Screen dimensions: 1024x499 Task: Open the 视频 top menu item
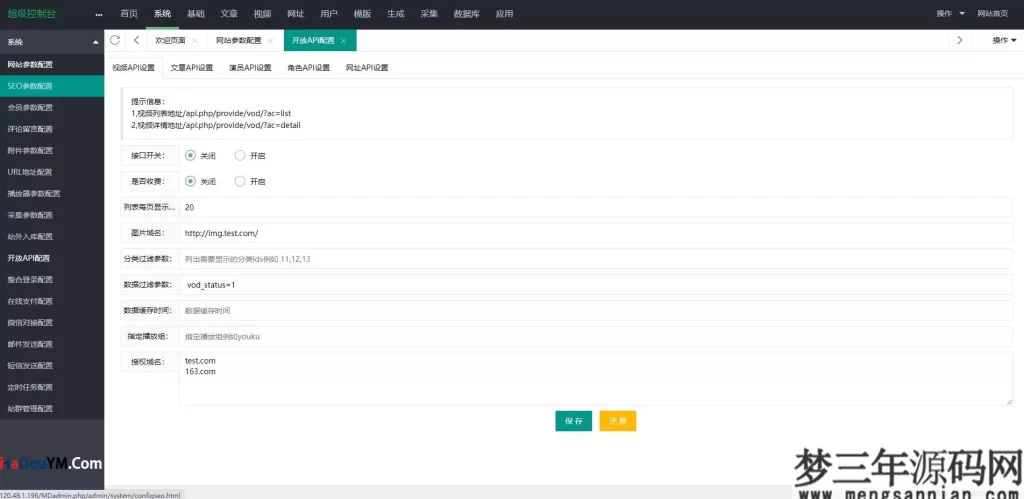pos(262,14)
